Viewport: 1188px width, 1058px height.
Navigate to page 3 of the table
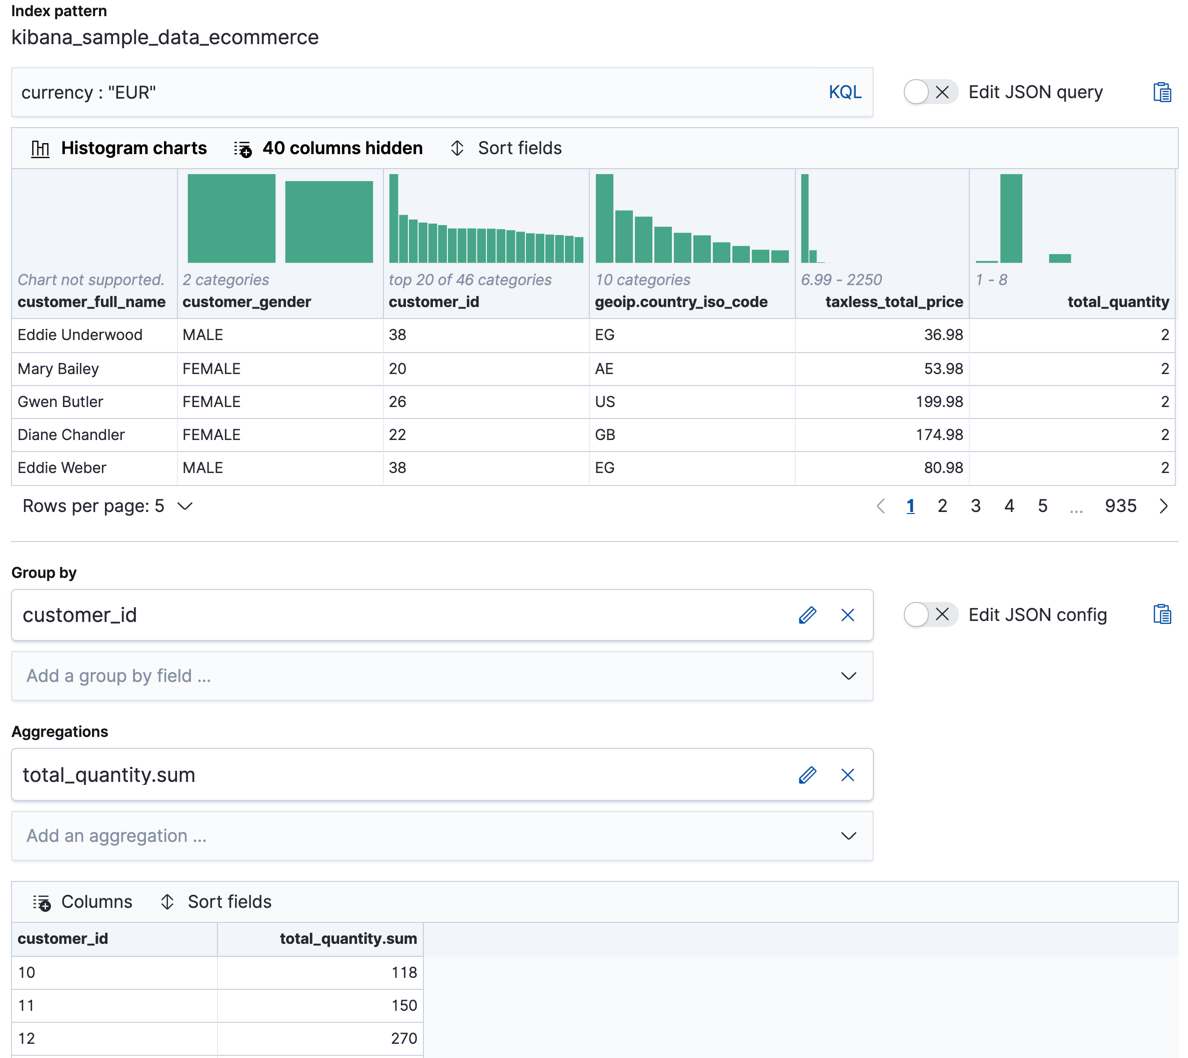pos(976,506)
